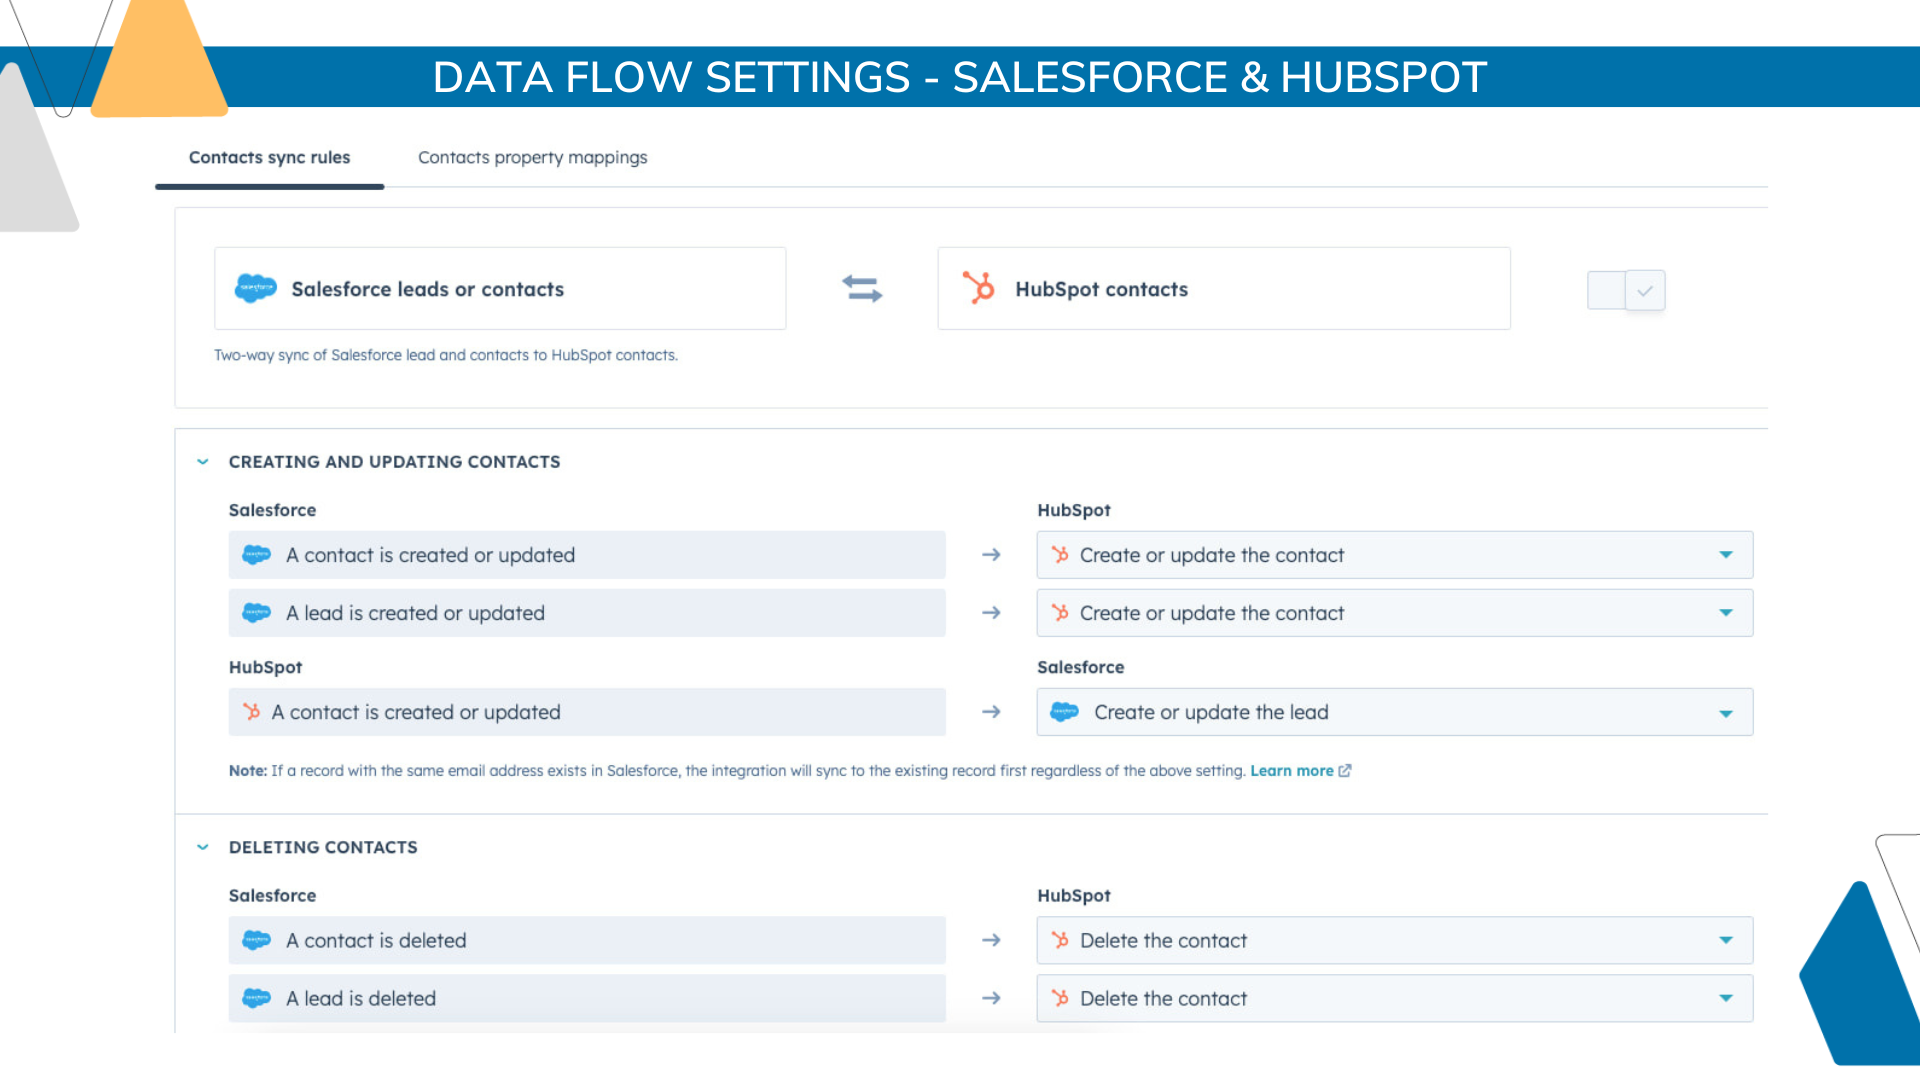Click arrow icon beside contact is deleted row

(991, 940)
